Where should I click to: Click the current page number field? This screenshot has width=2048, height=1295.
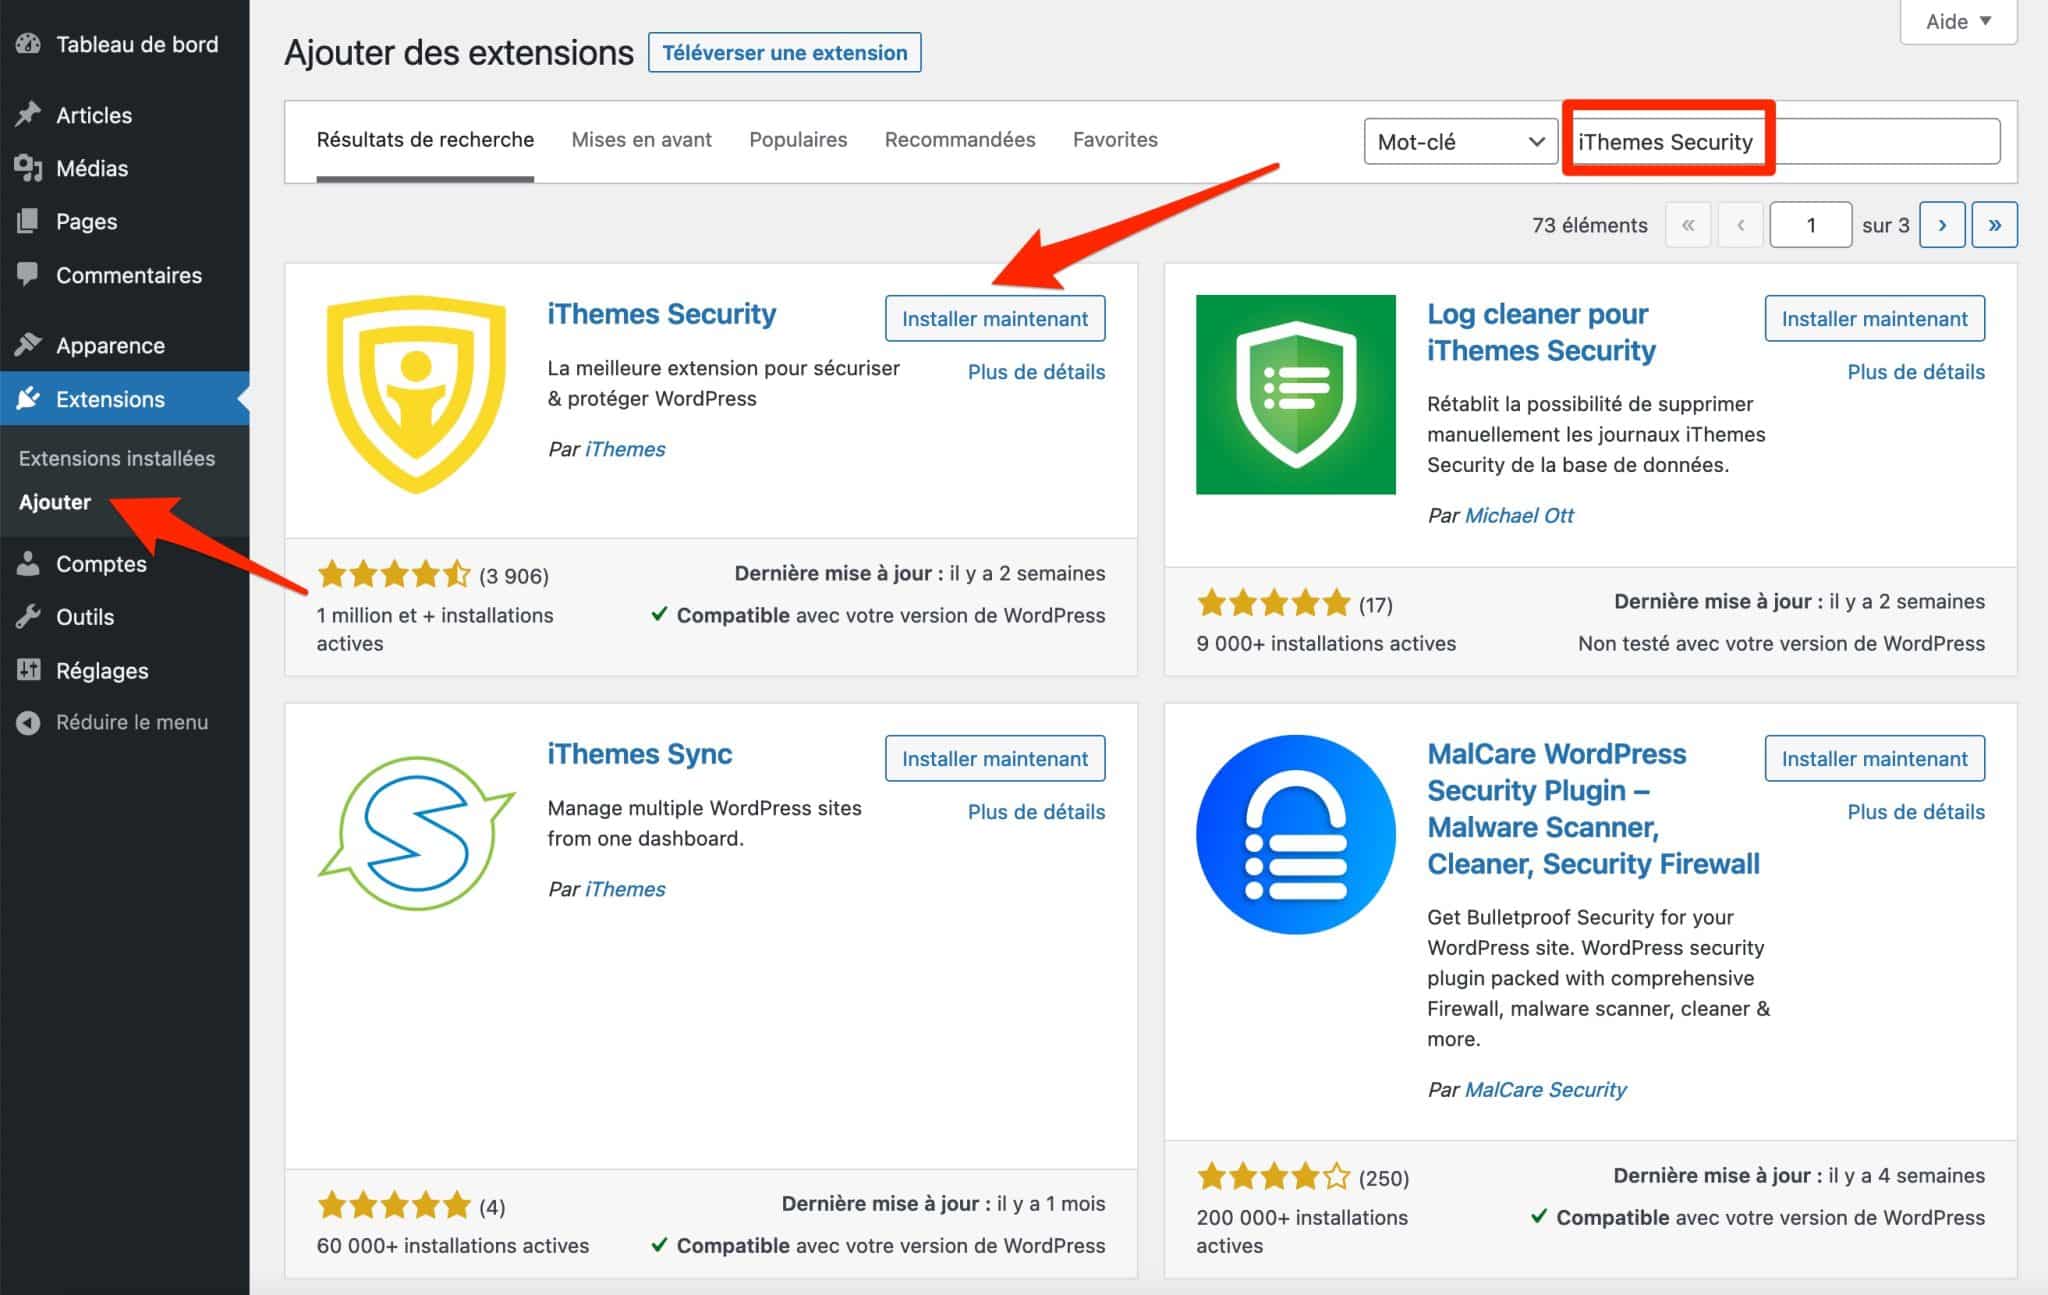coord(1811,225)
